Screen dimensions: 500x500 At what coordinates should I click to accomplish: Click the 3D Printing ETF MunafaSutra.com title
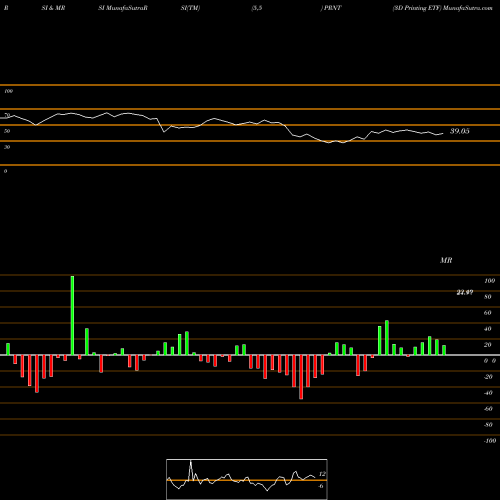click(442, 8)
